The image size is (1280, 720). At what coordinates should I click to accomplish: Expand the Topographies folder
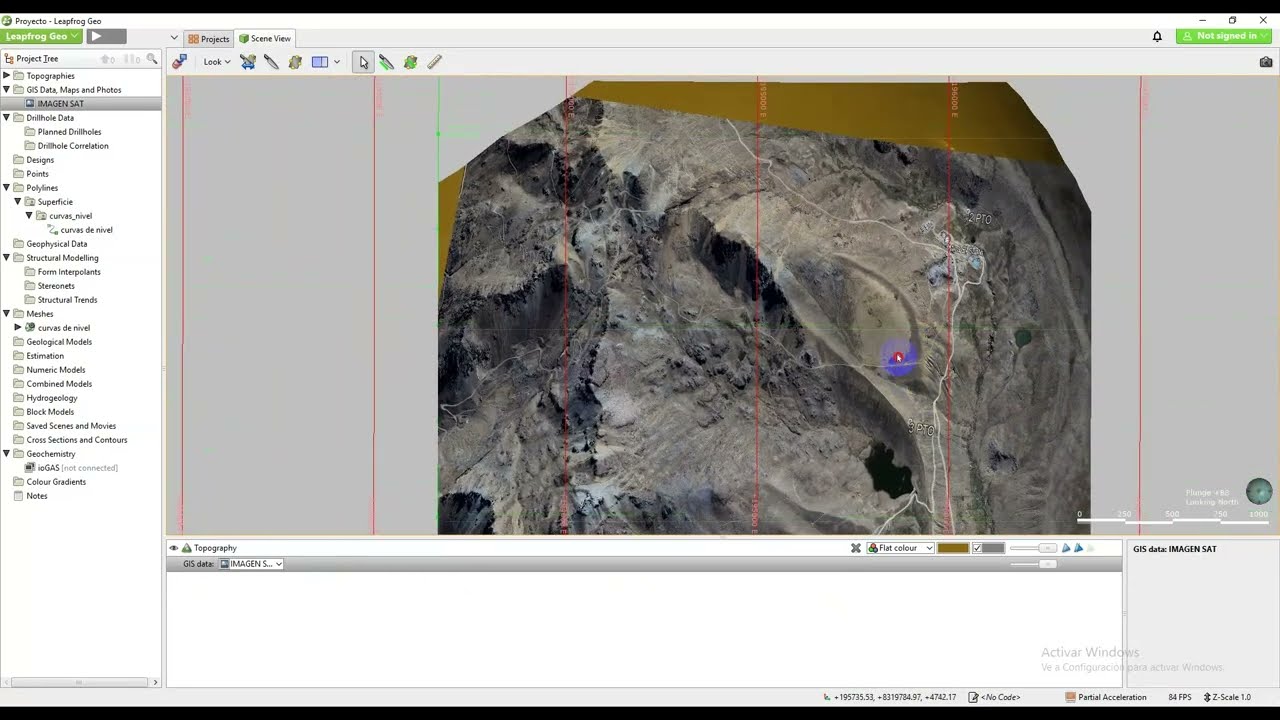pyautogui.click(x=6, y=76)
